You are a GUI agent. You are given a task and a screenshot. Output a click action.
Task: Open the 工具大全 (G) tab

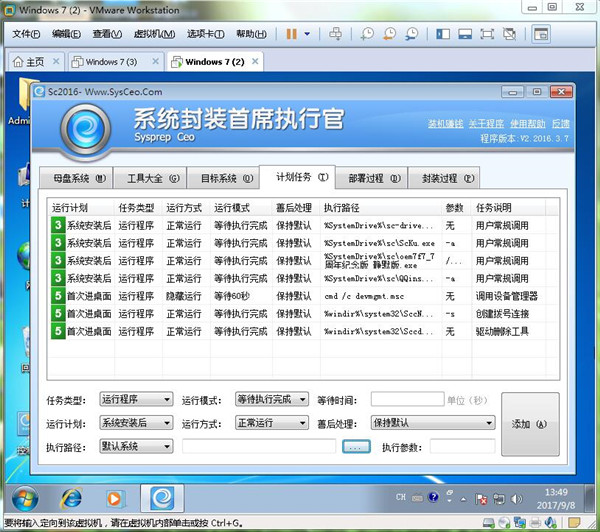[150, 178]
